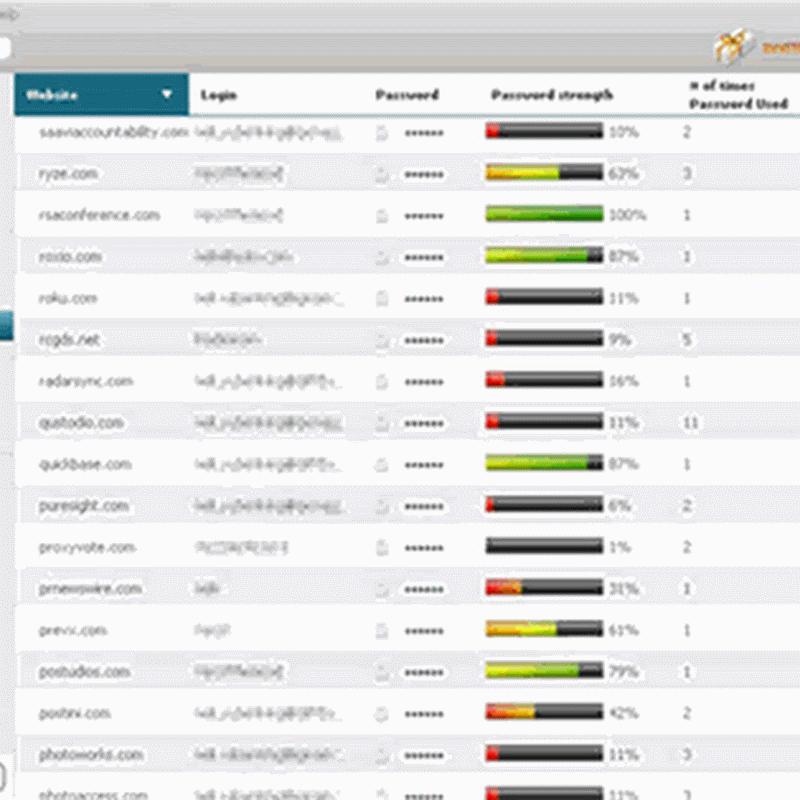800x800 pixels.
Task: Click the 87% strength value for roxio.com
Action: [x=623, y=257]
